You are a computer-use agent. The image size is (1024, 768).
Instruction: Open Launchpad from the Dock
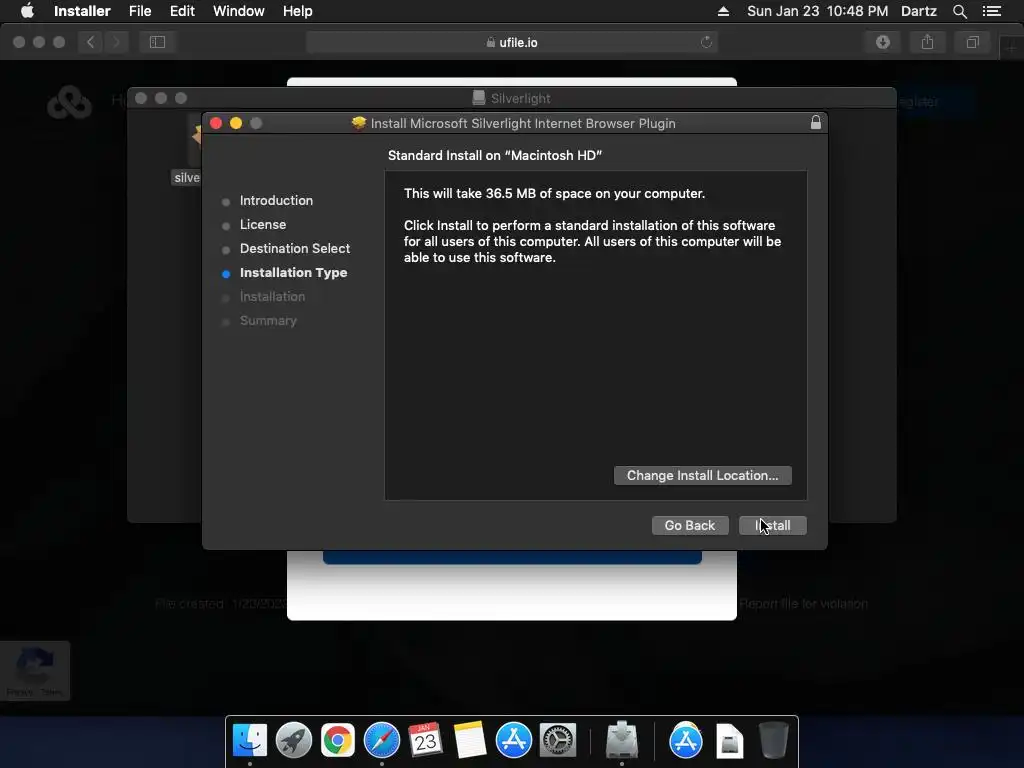pyautogui.click(x=293, y=741)
